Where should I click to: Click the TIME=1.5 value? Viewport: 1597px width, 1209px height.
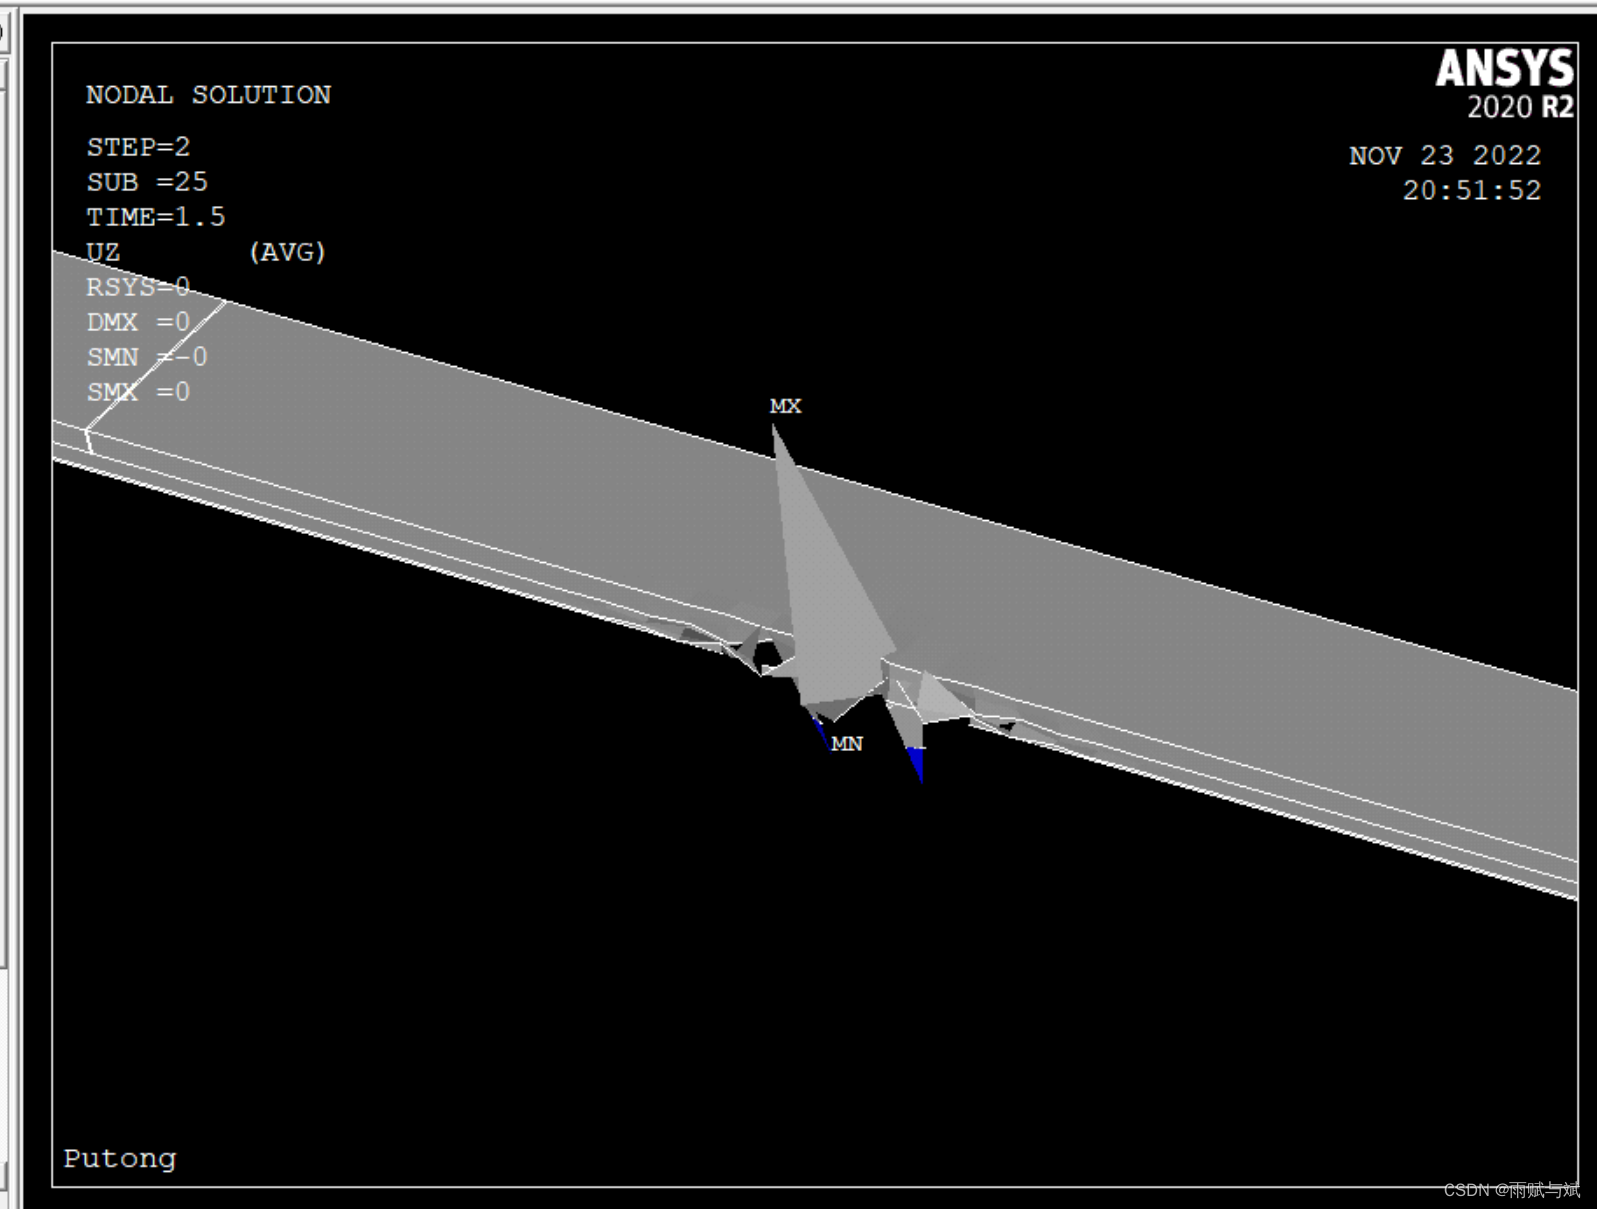pos(156,217)
